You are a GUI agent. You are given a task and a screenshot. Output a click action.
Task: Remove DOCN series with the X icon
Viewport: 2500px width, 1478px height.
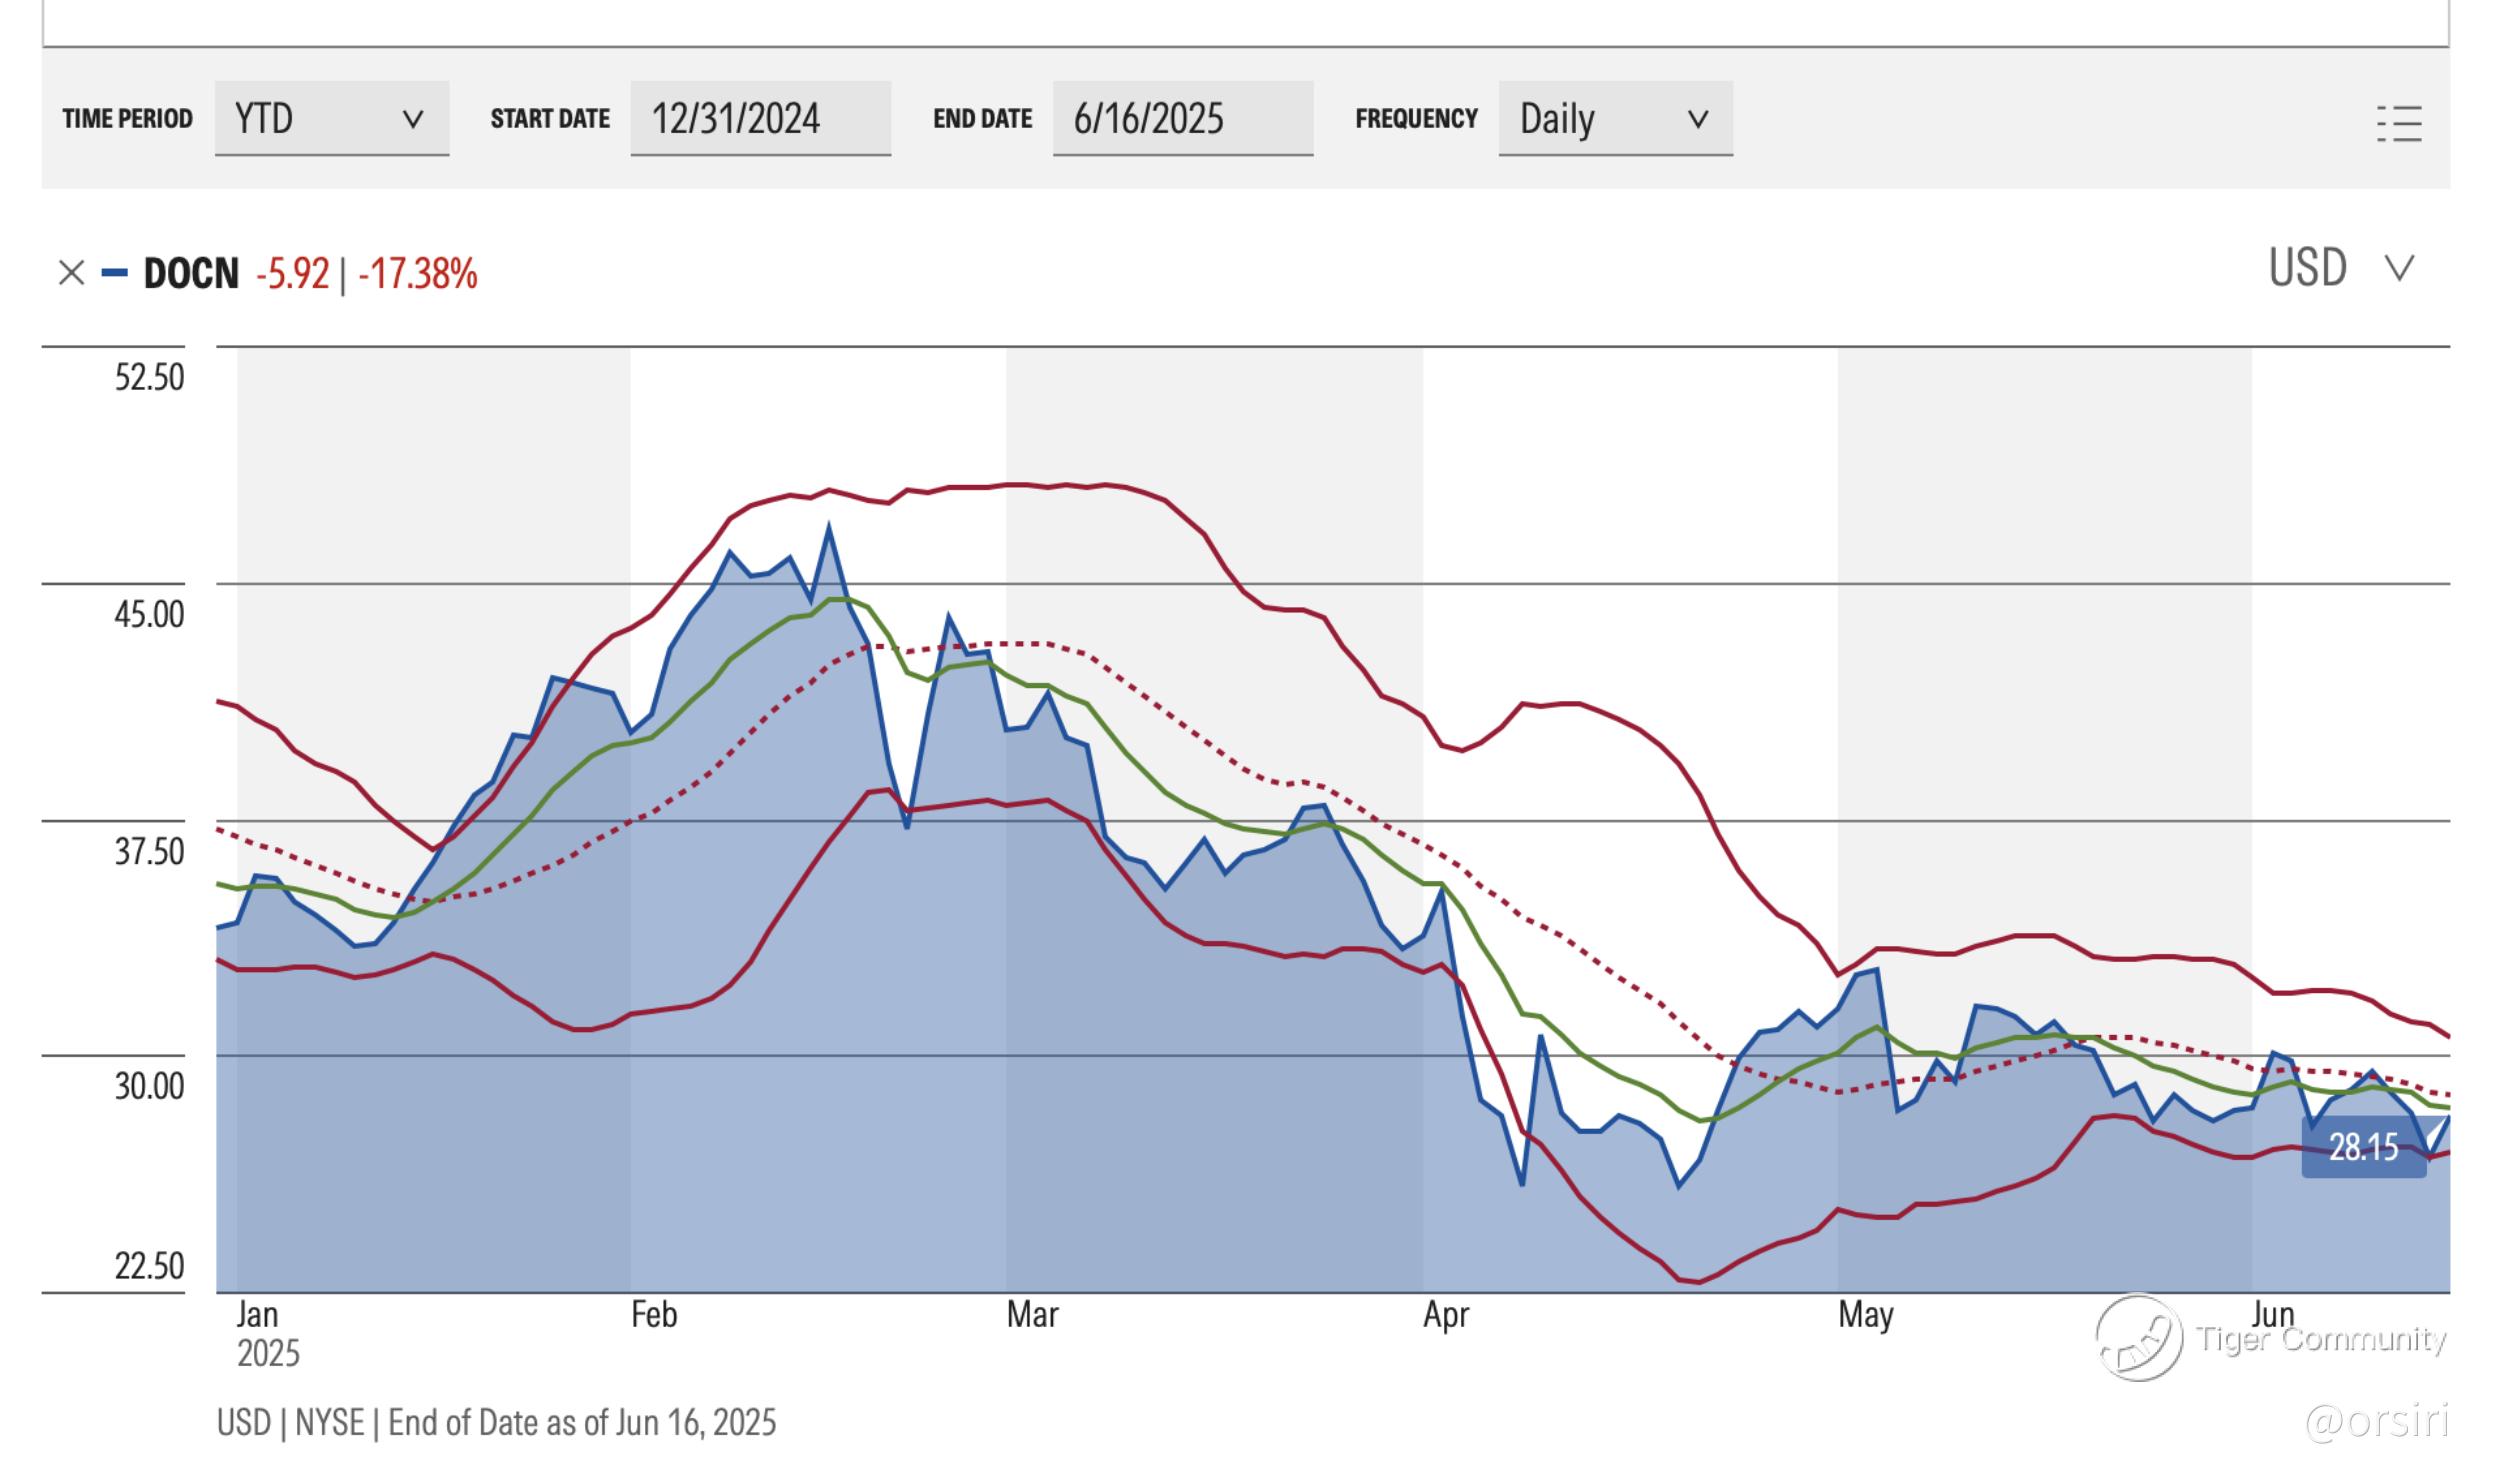tap(71, 272)
